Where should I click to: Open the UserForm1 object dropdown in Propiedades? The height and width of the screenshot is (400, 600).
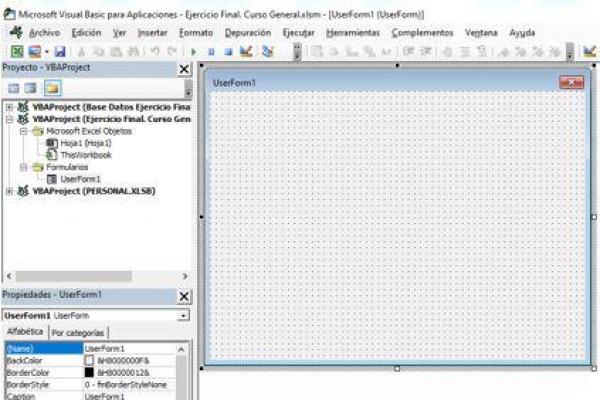[183, 315]
